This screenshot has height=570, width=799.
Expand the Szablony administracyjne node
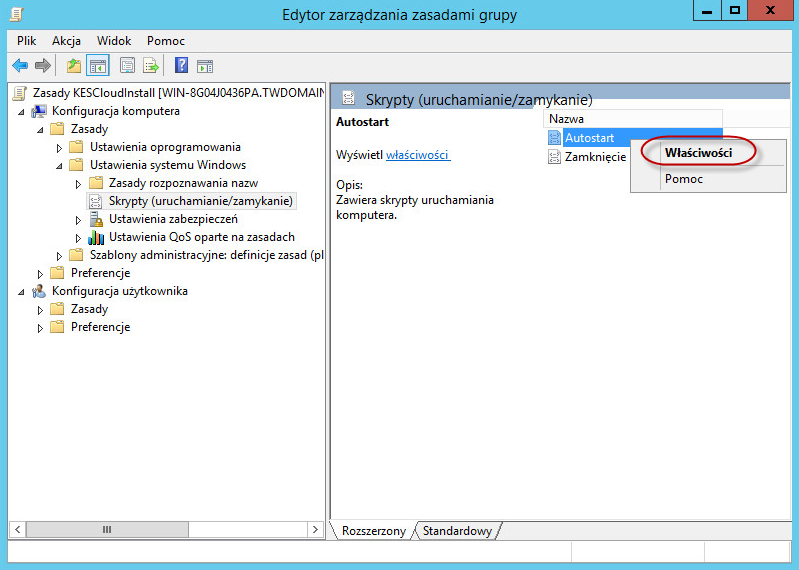59,256
